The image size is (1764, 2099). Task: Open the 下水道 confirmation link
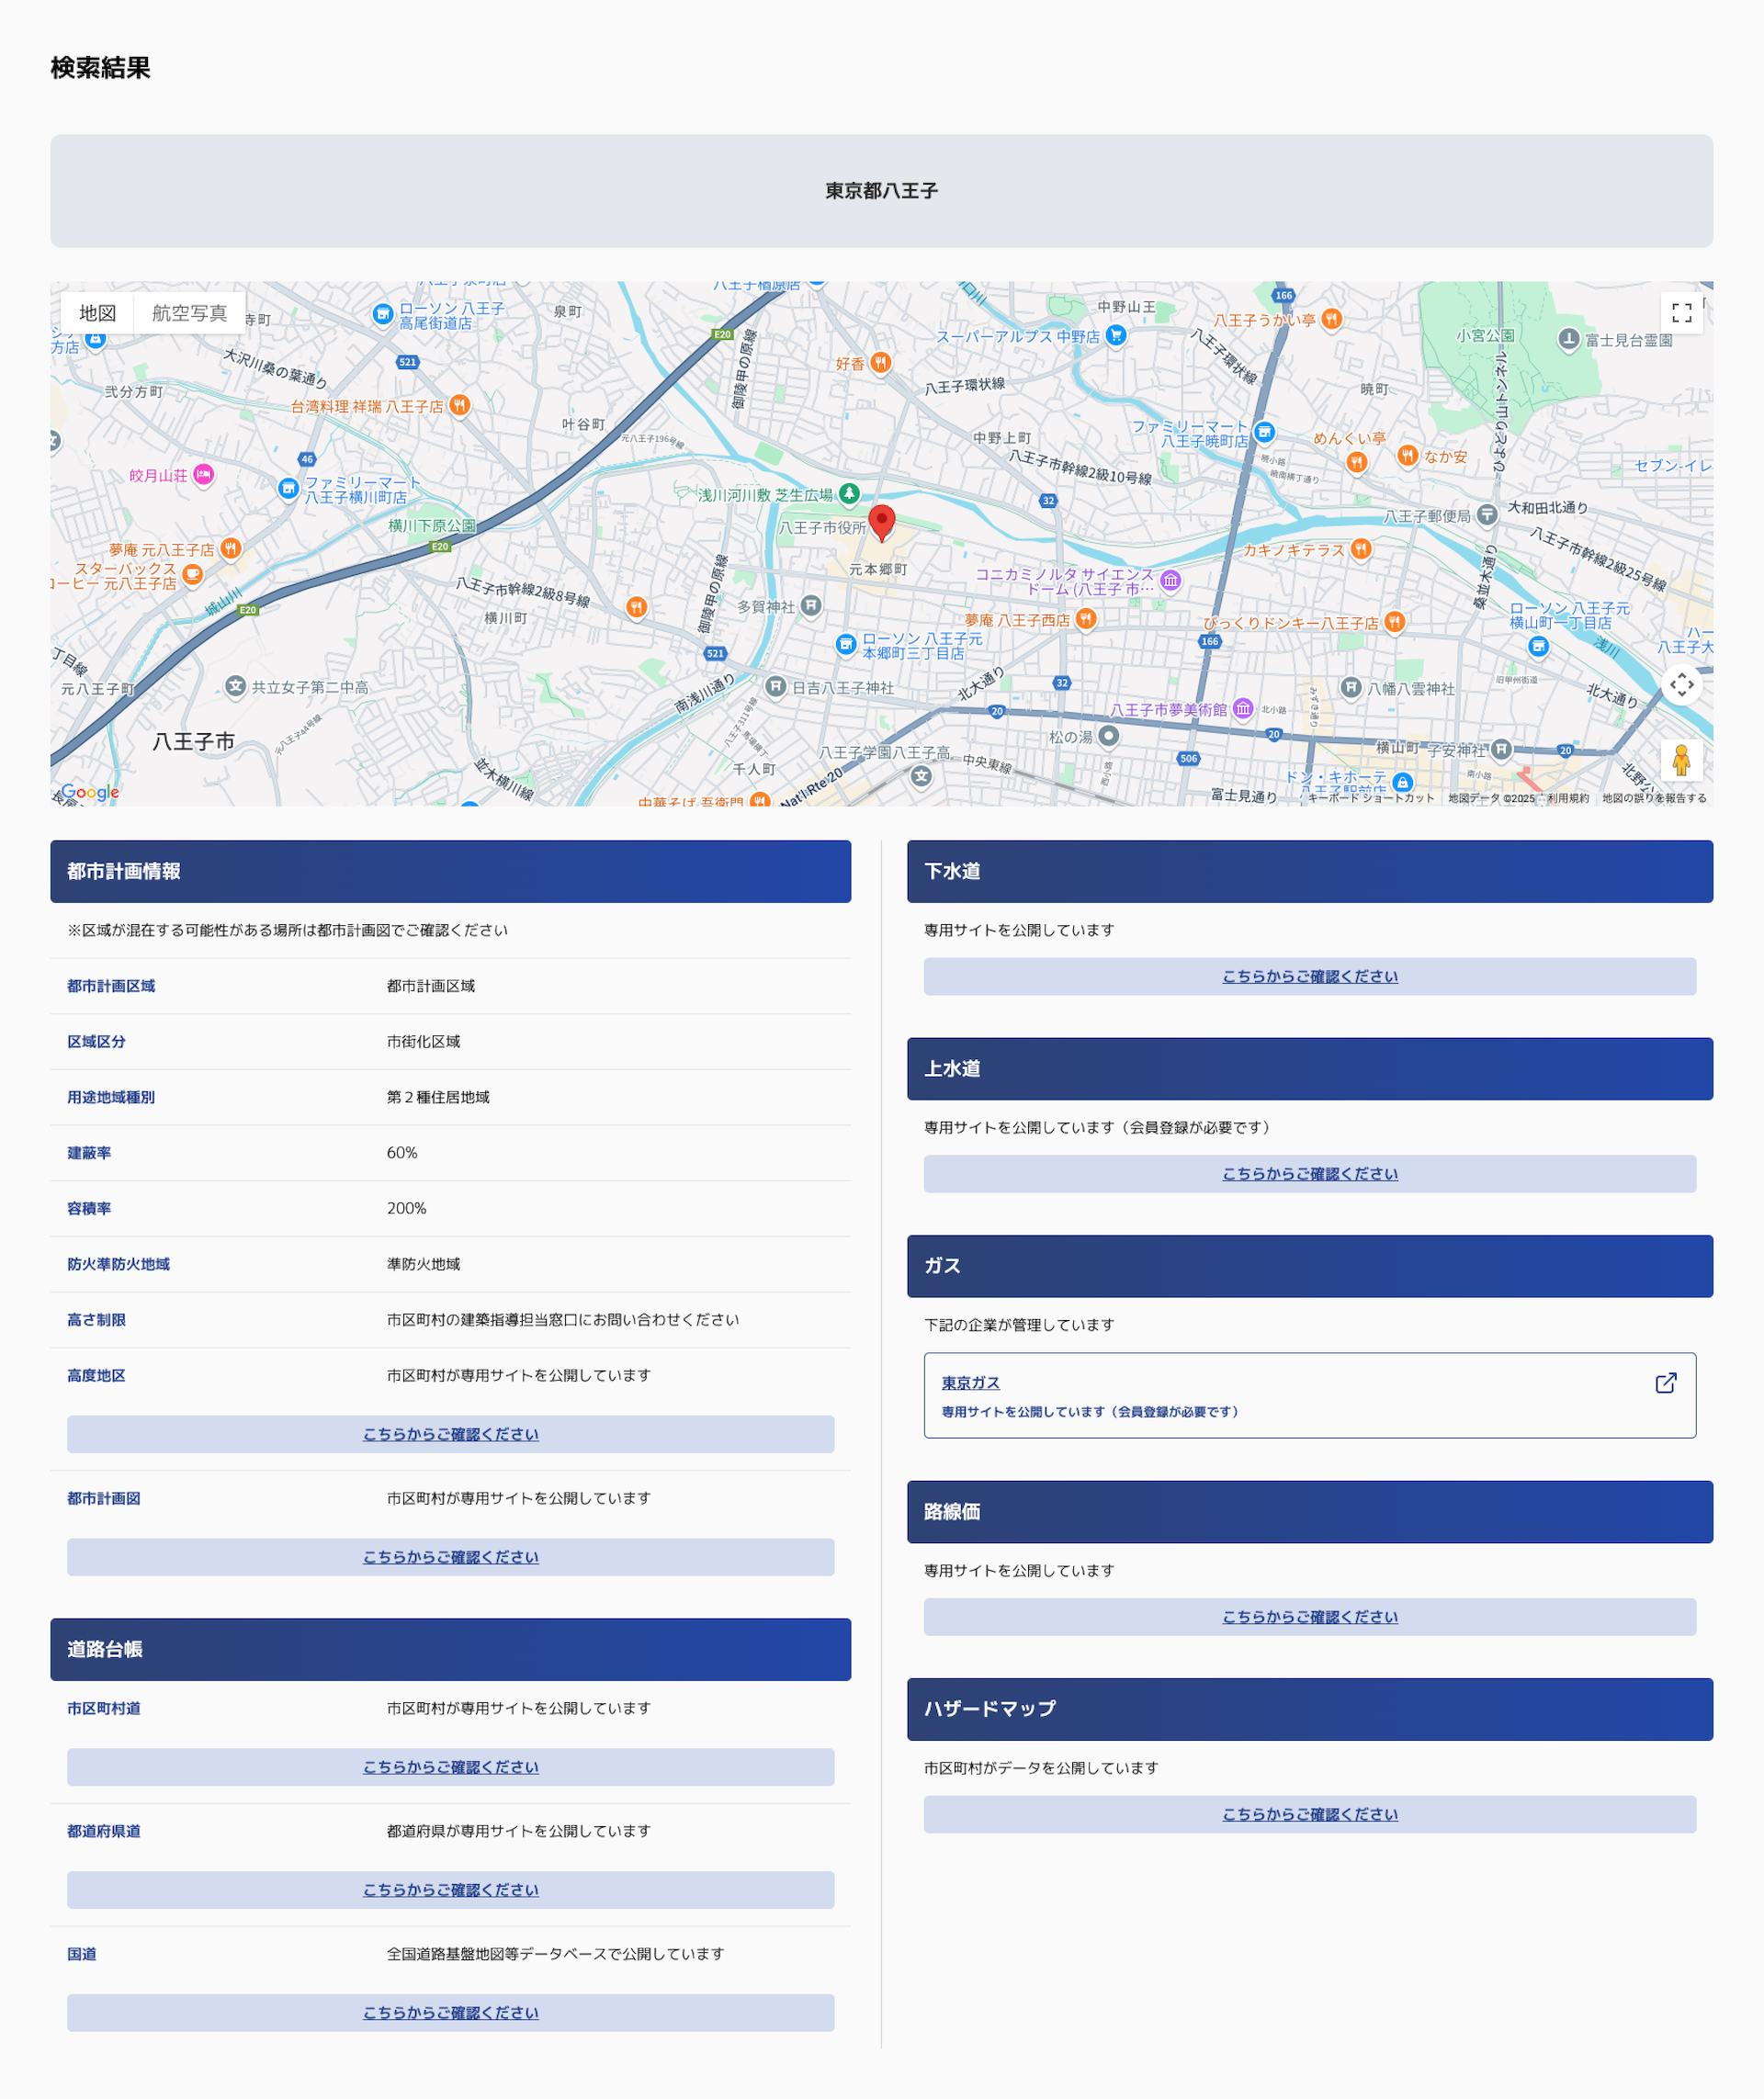[1309, 976]
